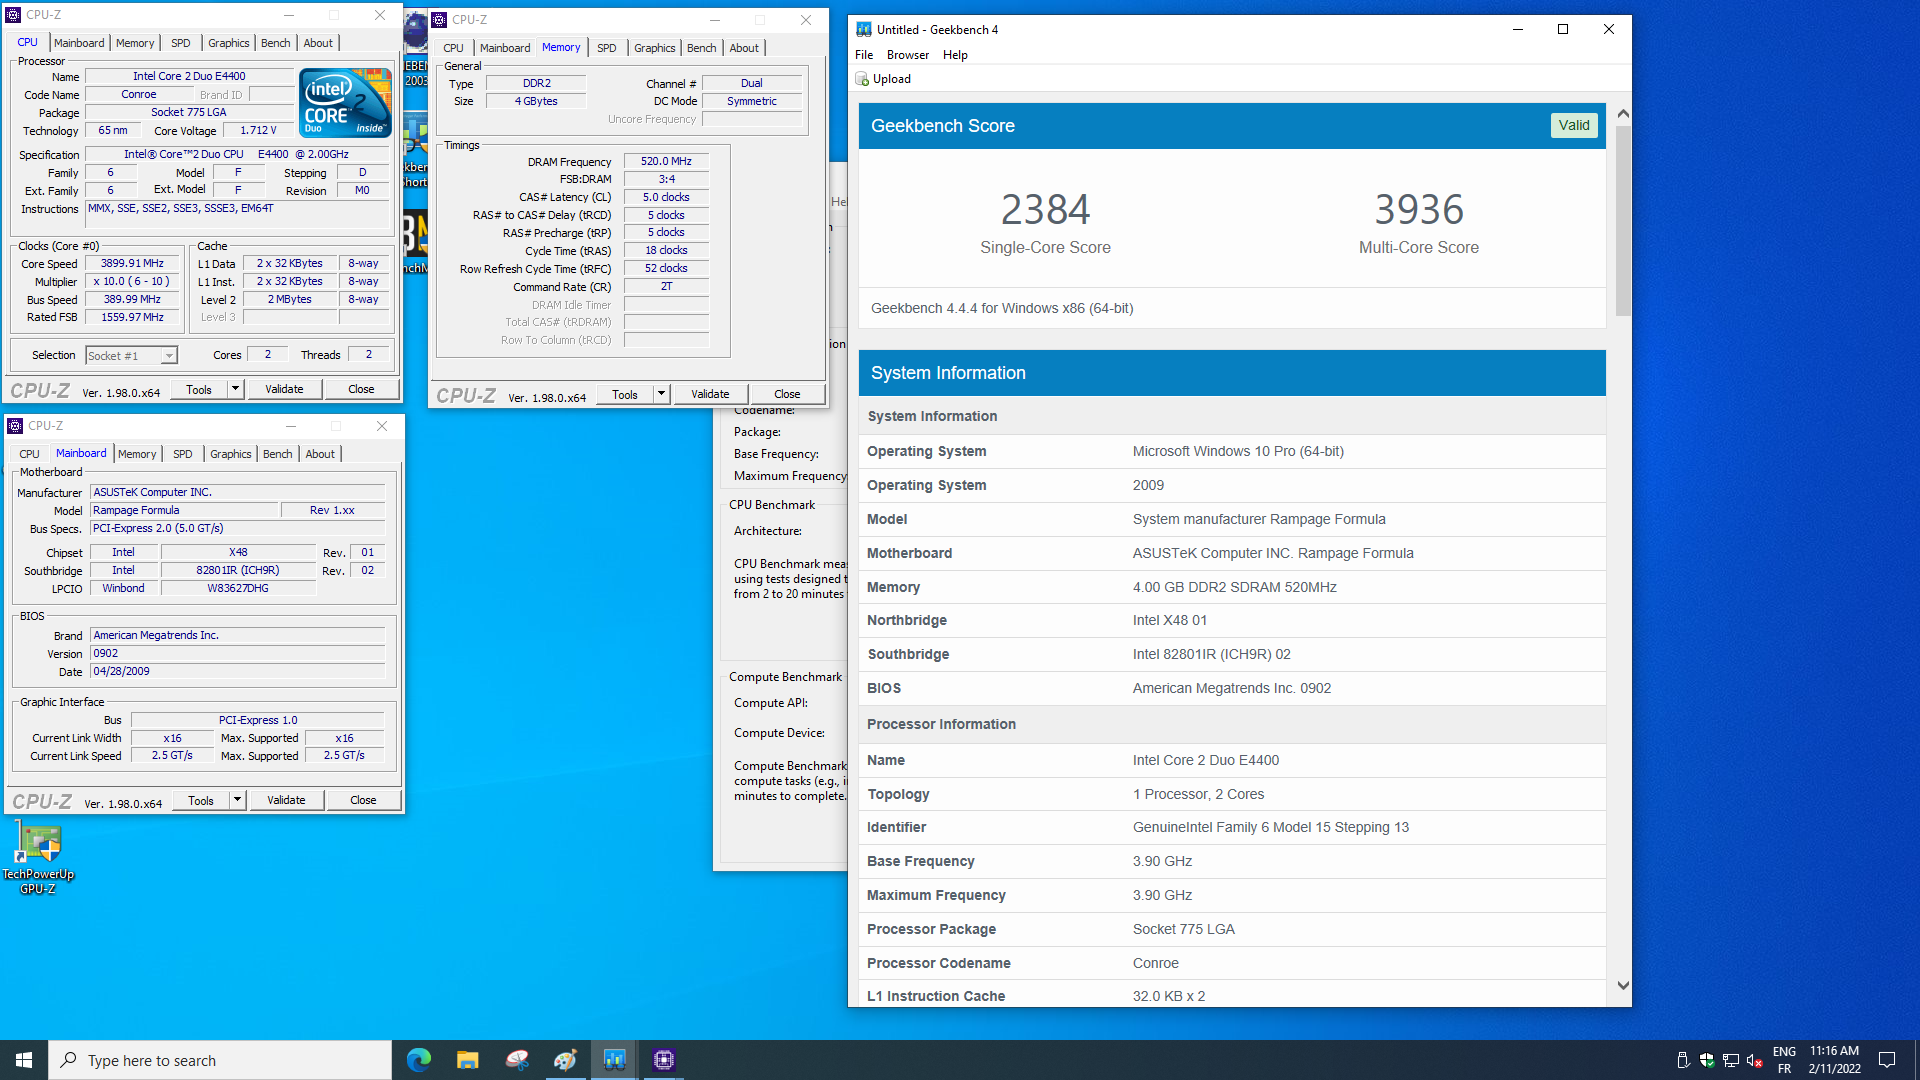This screenshot has width=1920, height=1080.
Task: Click the BIOS date 04/28/2009 field
Action: click(x=238, y=672)
